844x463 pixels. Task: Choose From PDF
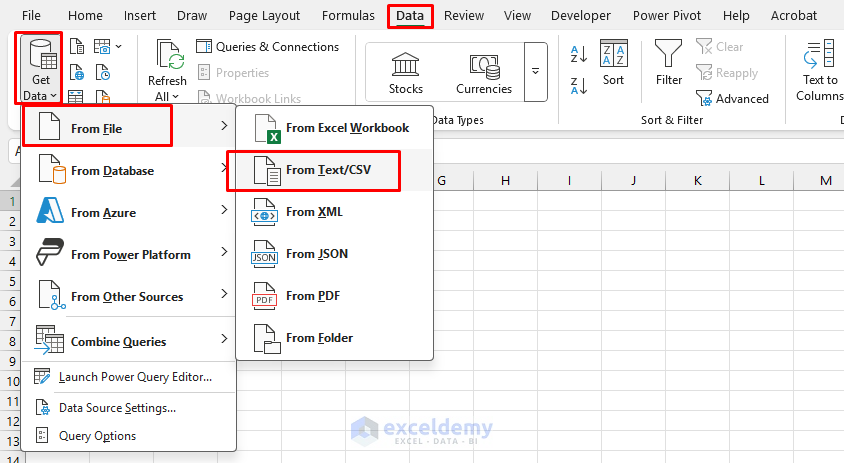(x=334, y=296)
